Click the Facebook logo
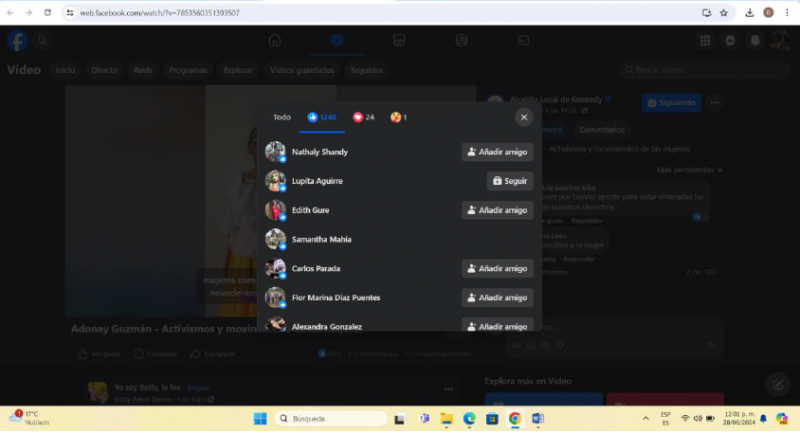 (17, 41)
